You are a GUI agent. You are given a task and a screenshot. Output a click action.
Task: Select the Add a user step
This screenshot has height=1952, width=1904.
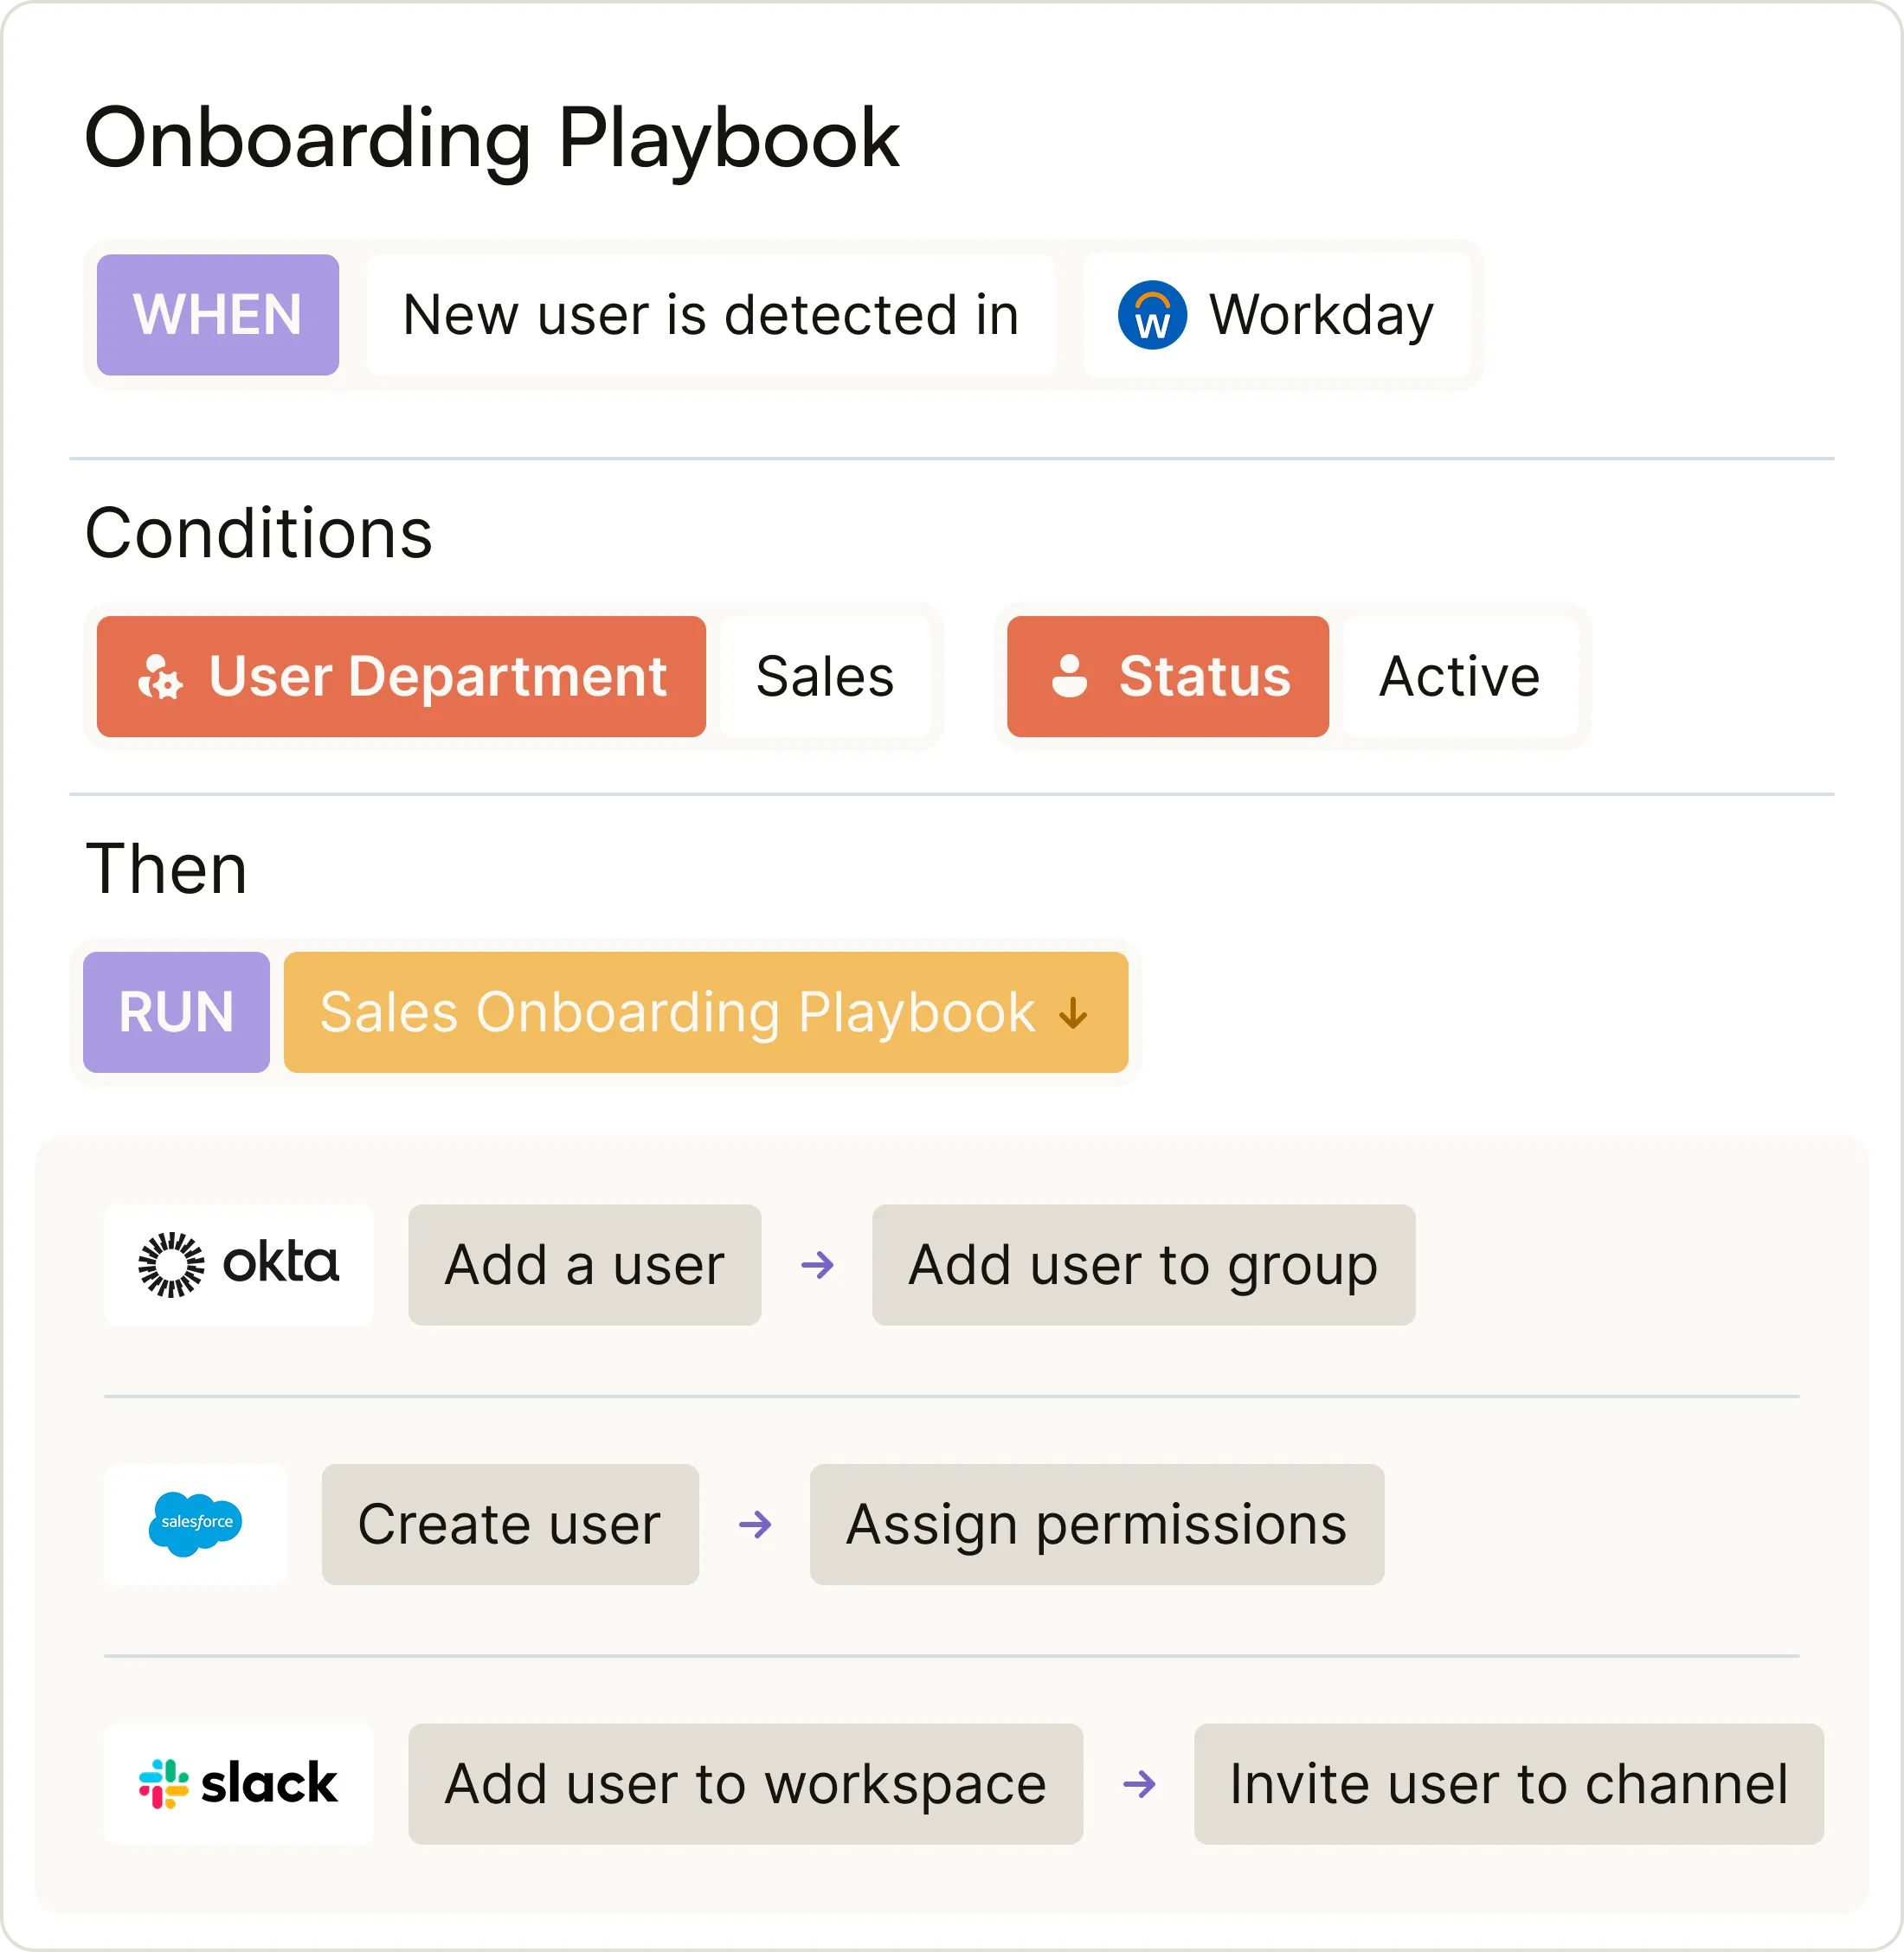coord(585,1265)
